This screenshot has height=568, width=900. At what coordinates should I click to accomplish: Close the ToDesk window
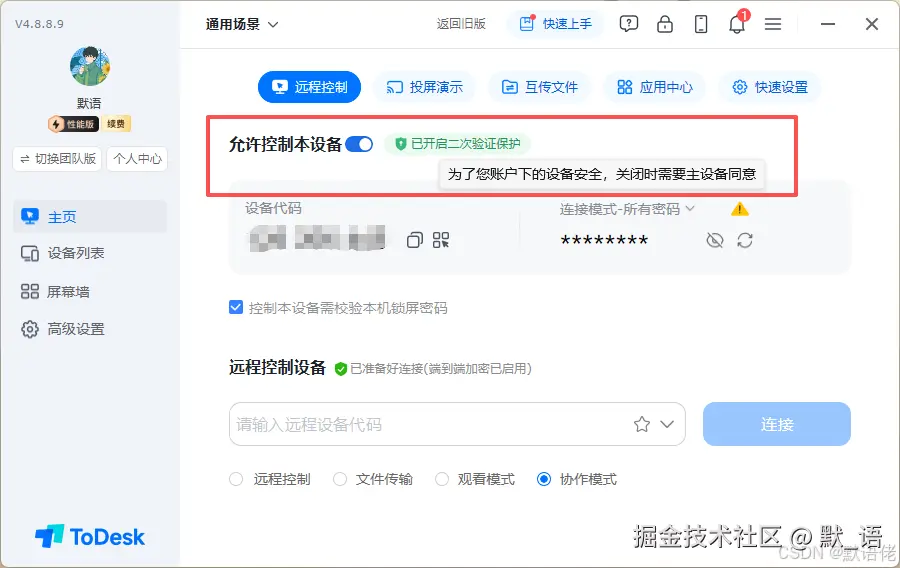(x=871, y=24)
